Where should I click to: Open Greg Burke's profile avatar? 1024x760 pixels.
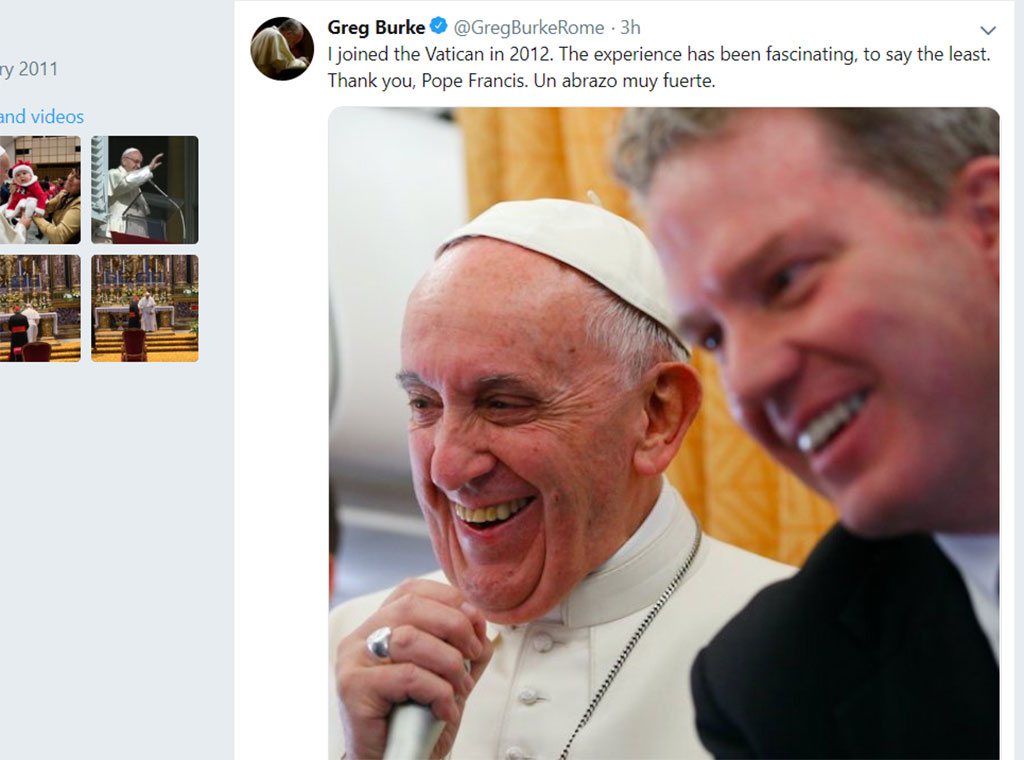[282, 49]
